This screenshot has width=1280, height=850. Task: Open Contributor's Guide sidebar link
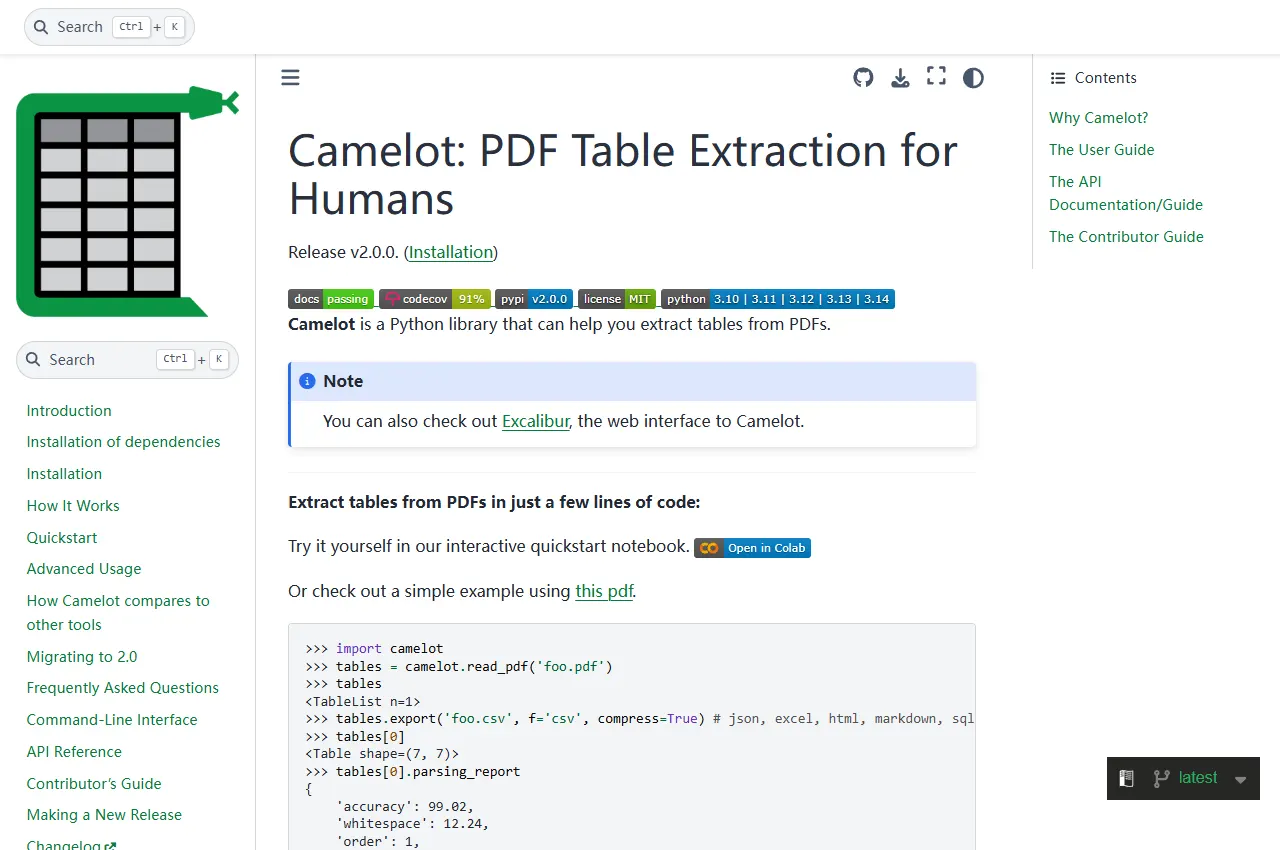[94, 784]
